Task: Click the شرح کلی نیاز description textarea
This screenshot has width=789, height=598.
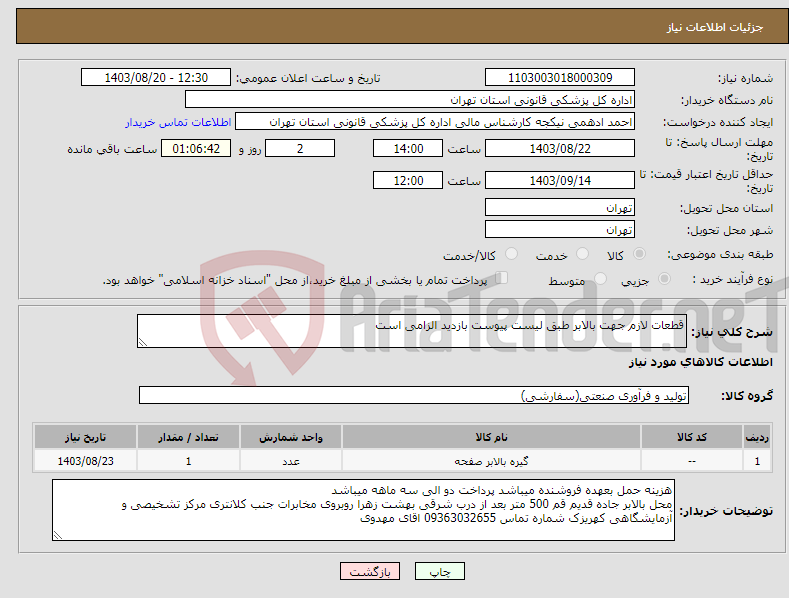Action: (x=412, y=331)
